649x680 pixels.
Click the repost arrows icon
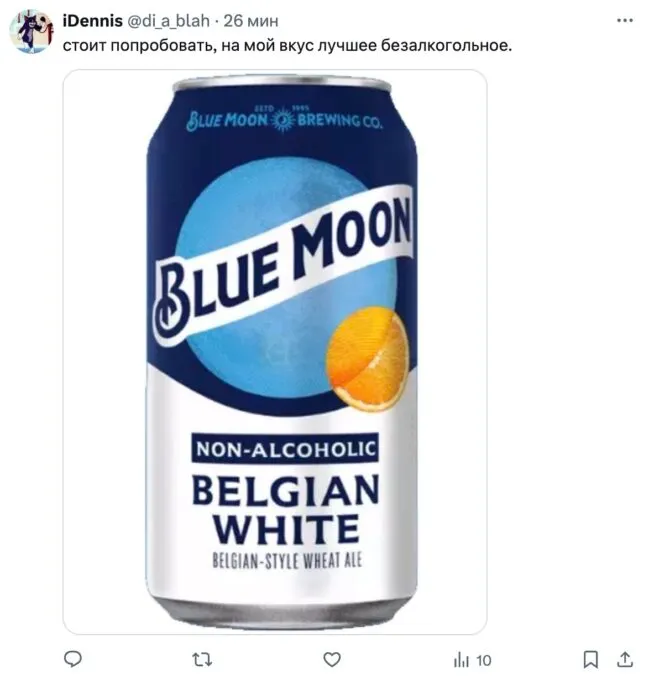coord(202,660)
